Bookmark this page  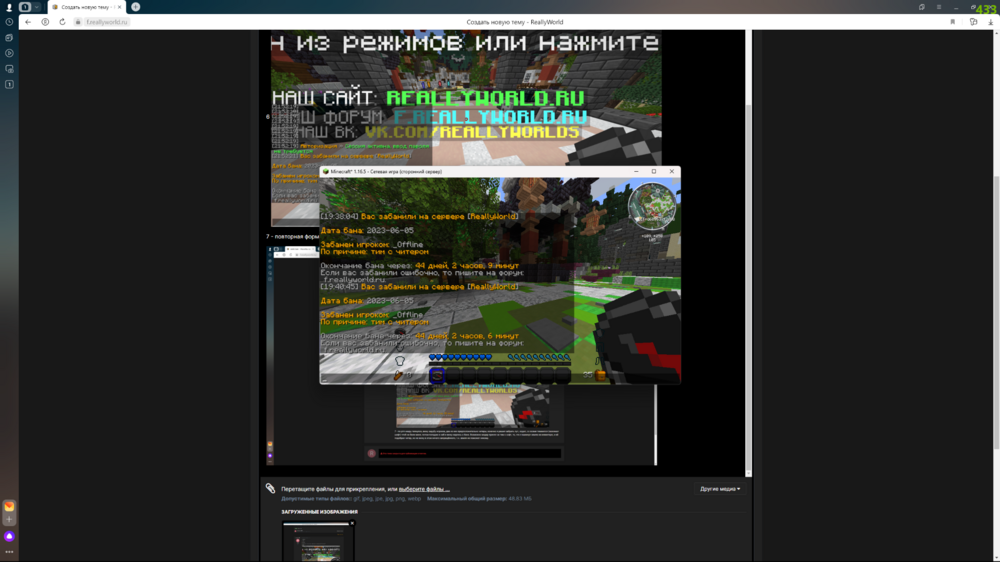953,22
